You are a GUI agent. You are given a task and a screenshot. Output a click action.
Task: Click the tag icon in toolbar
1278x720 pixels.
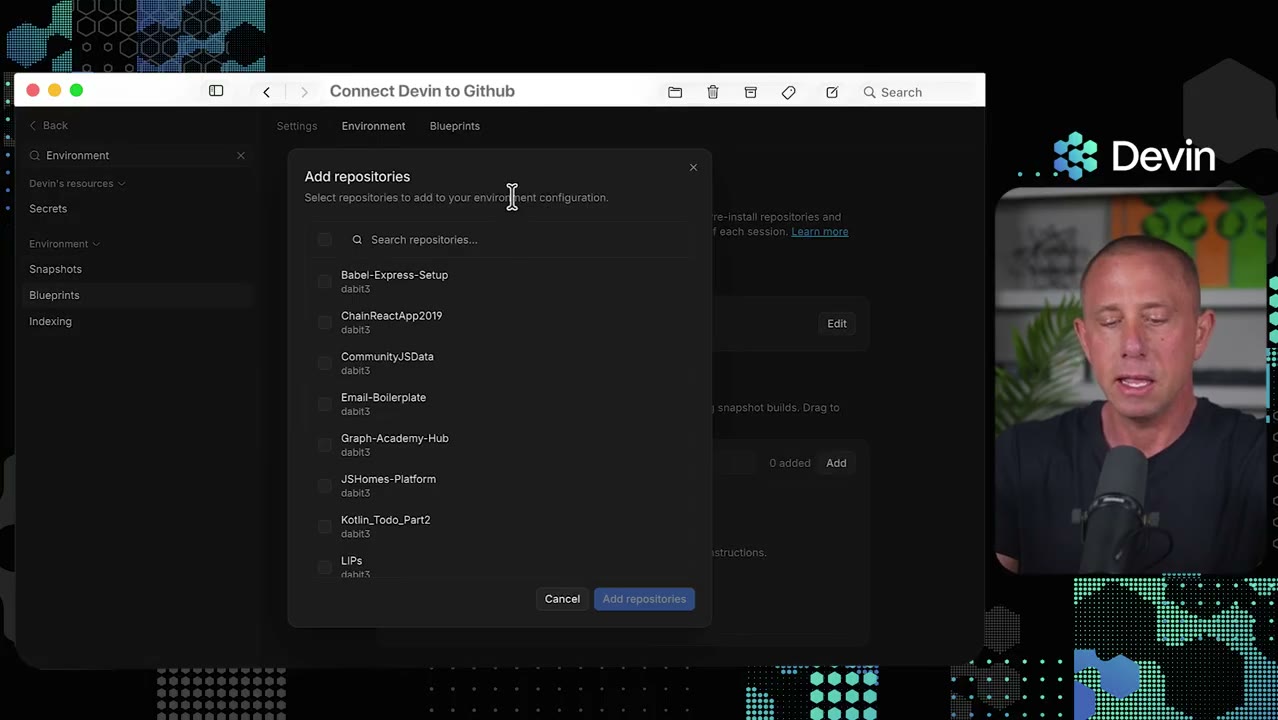pyautogui.click(x=789, y=92)
